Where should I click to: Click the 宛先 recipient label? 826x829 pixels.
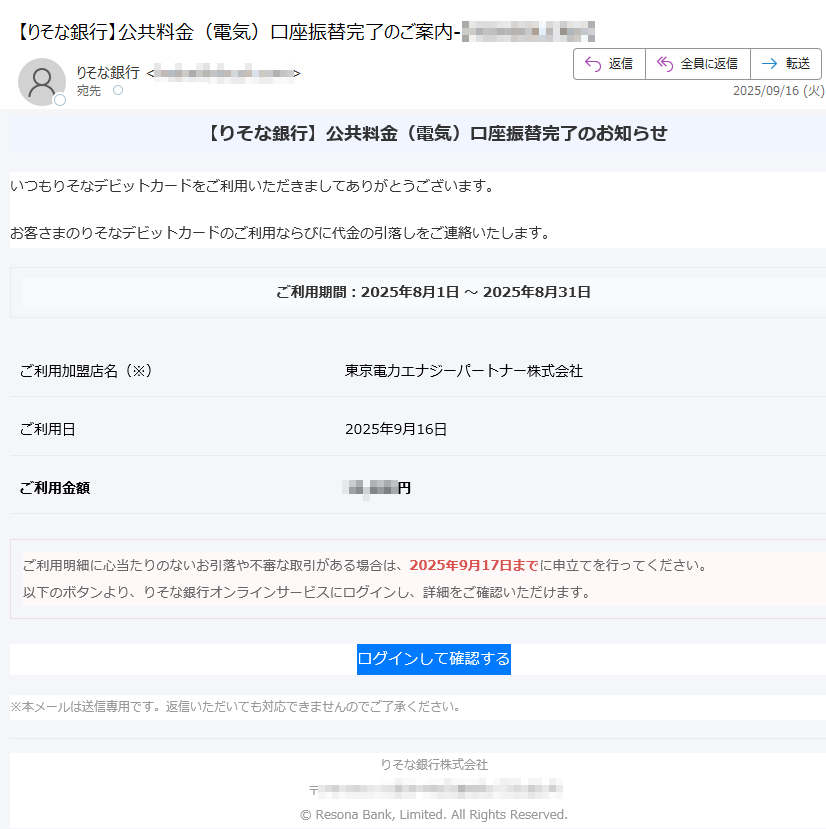(88, 91)
